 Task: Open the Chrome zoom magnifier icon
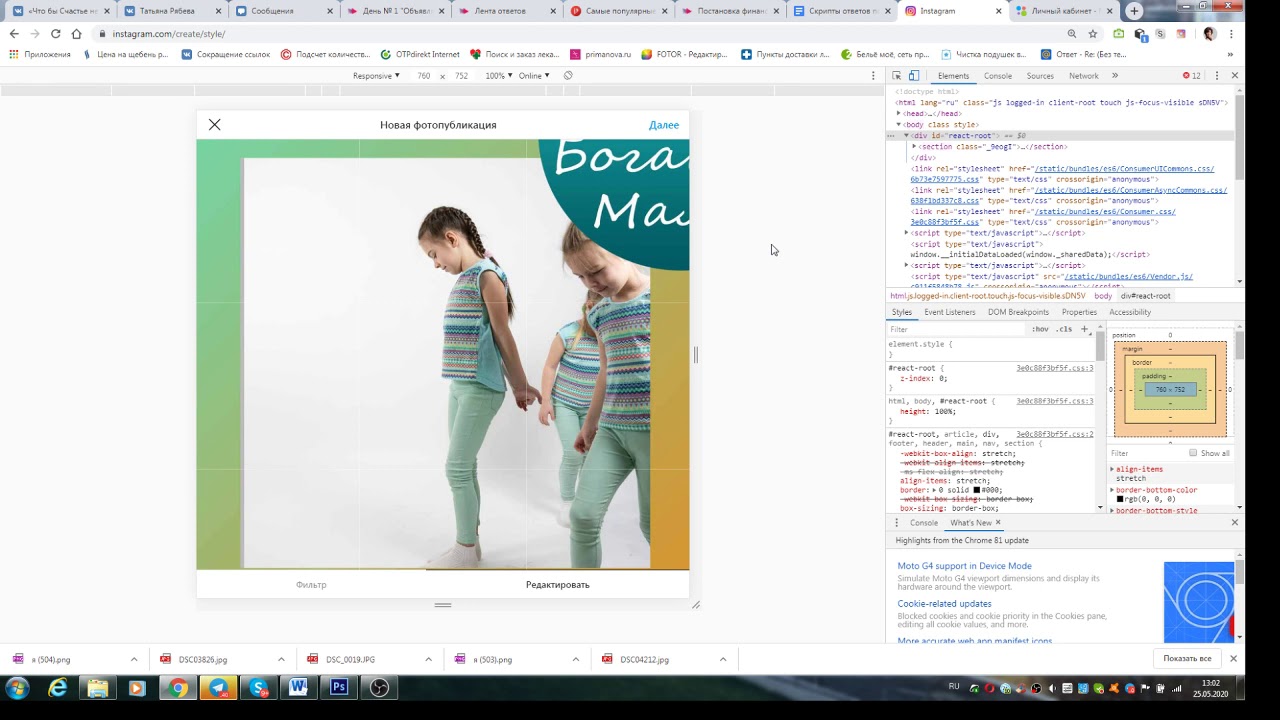click(1072, 33)
